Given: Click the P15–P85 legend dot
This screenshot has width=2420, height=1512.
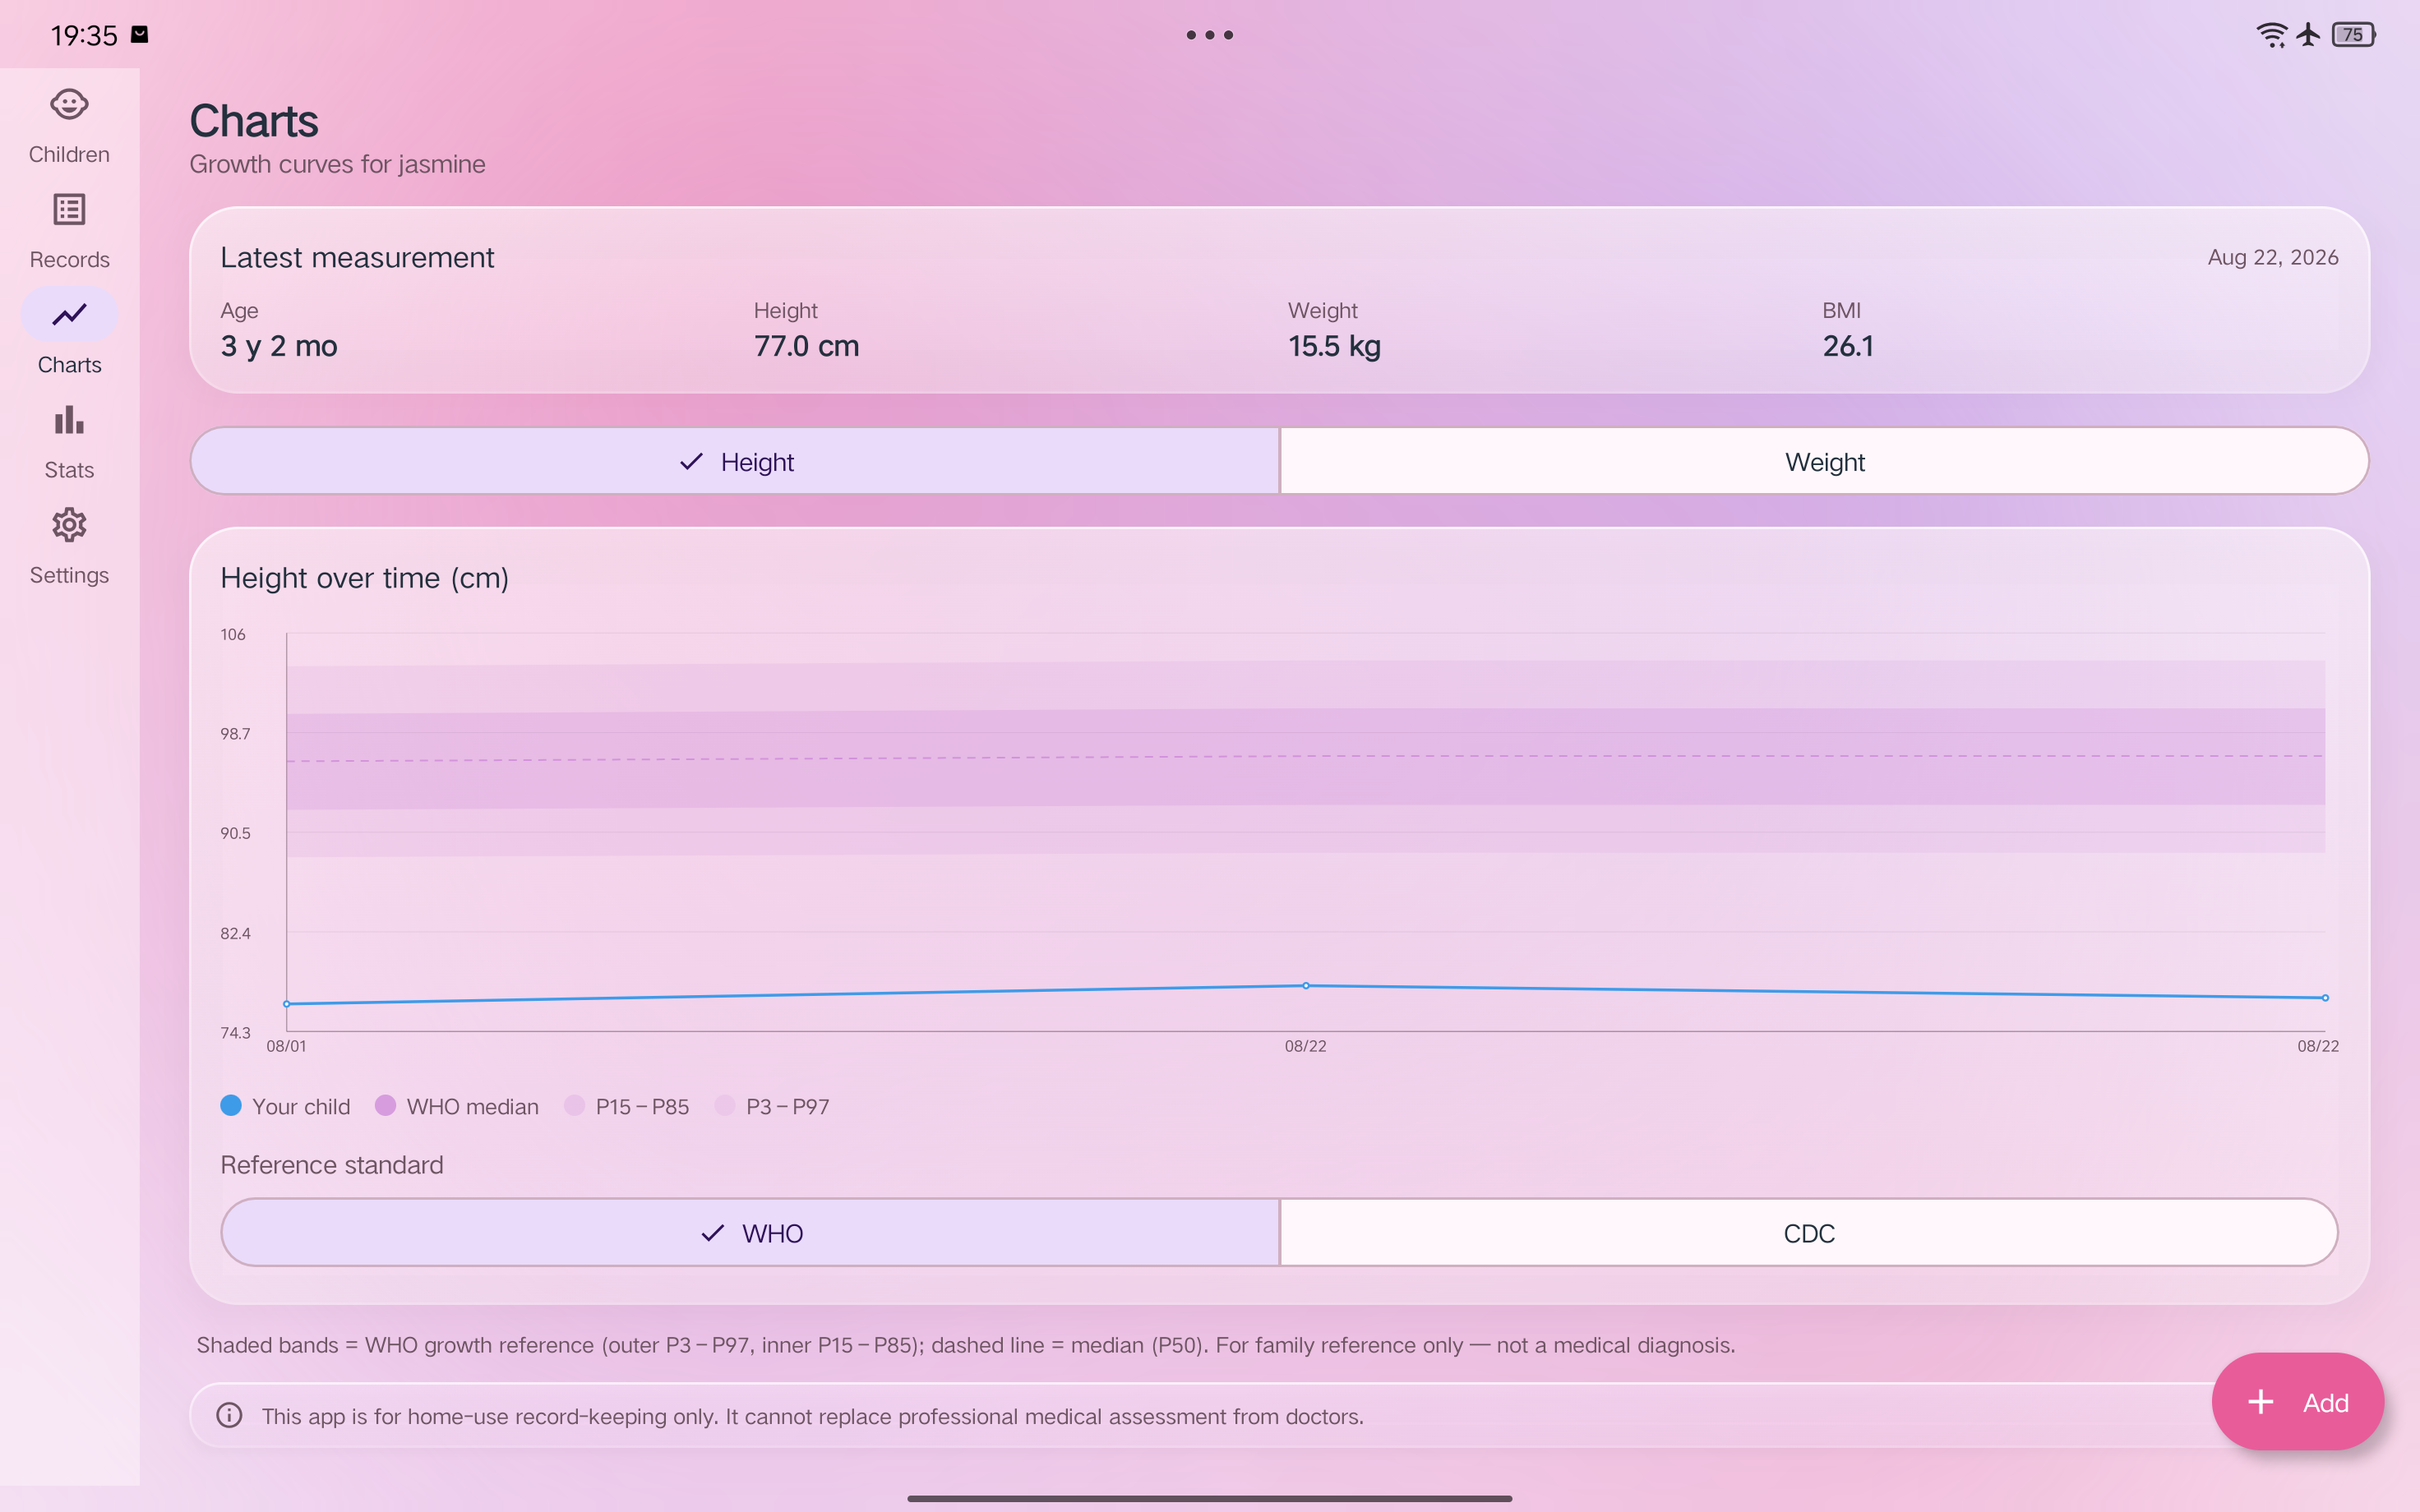Looking at the screenshot, I should [574, 1105].
